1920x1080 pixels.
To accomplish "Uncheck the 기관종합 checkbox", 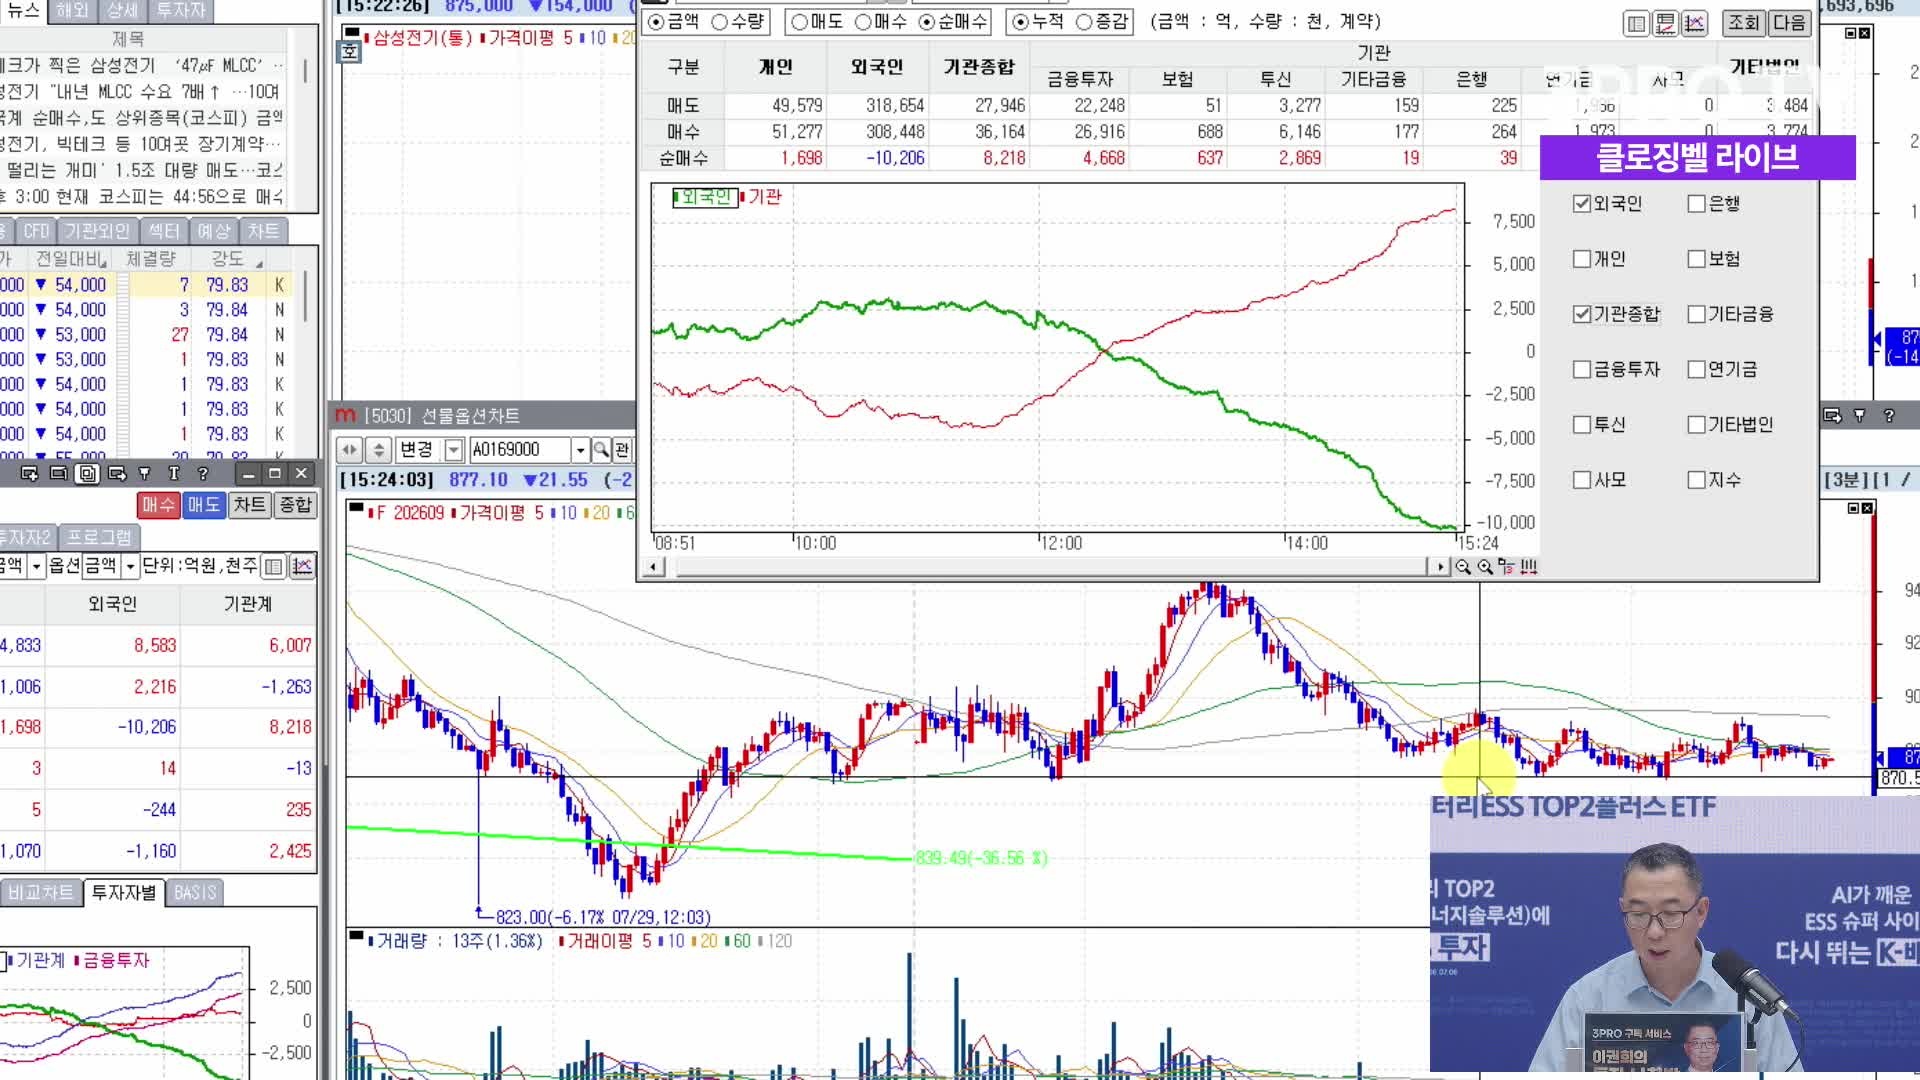I will (x=1582, y=314).
